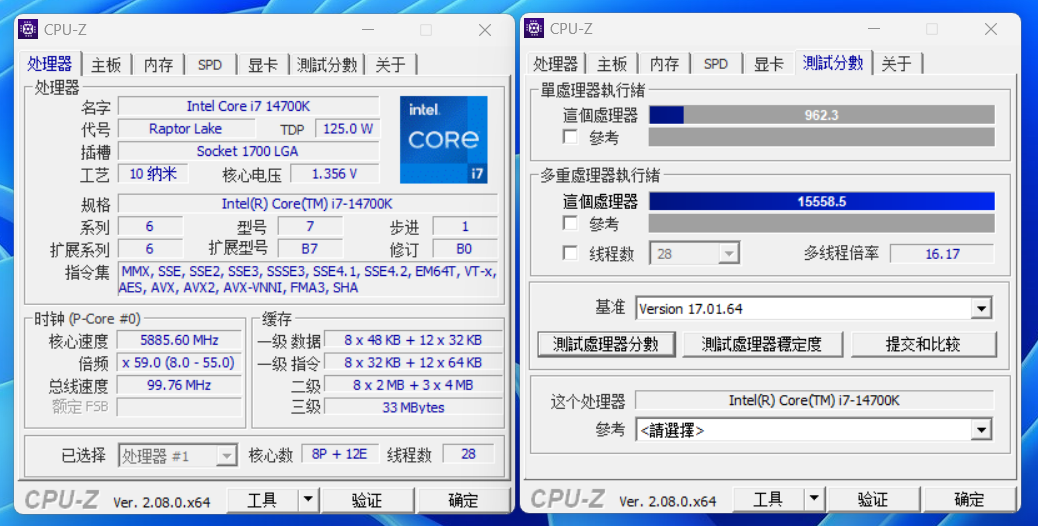Viewport: 1038px width, 526px height.
Task: Open 測試分數 tab in left window
Action: point(327,65)
